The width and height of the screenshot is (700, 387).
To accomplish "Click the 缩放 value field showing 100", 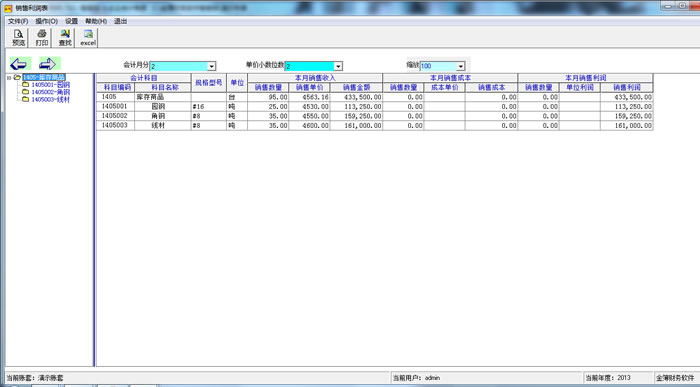I will click(438, 66).
